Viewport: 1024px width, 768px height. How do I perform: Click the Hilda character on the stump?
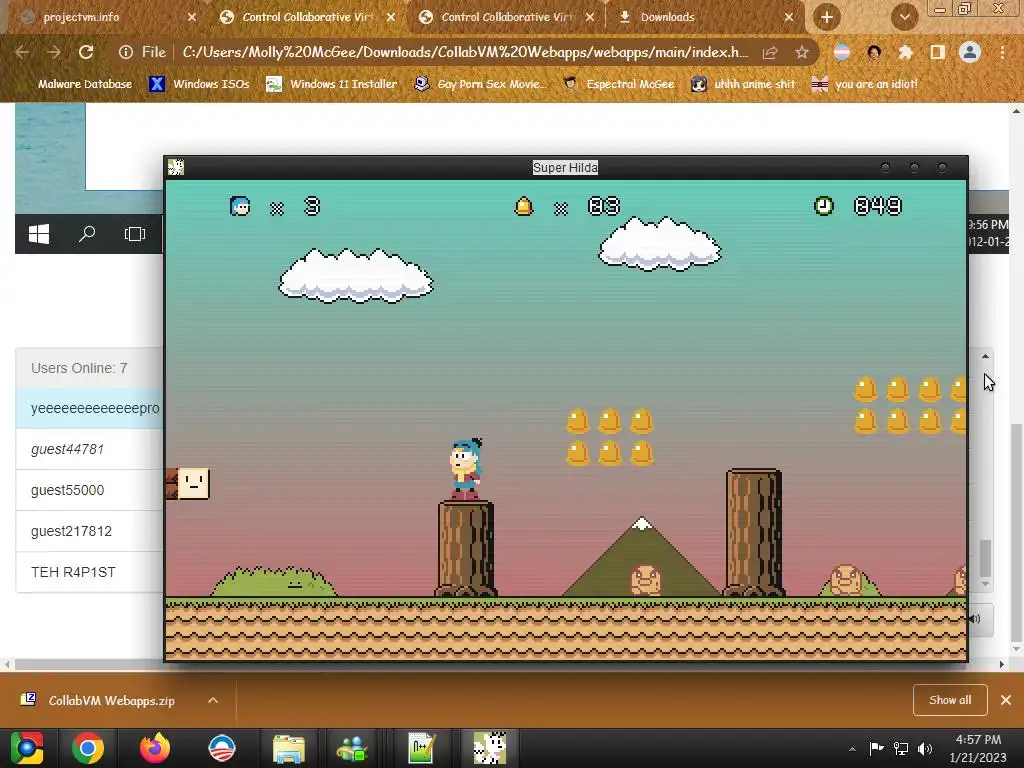pyautogui.click(x=466, y=469)
